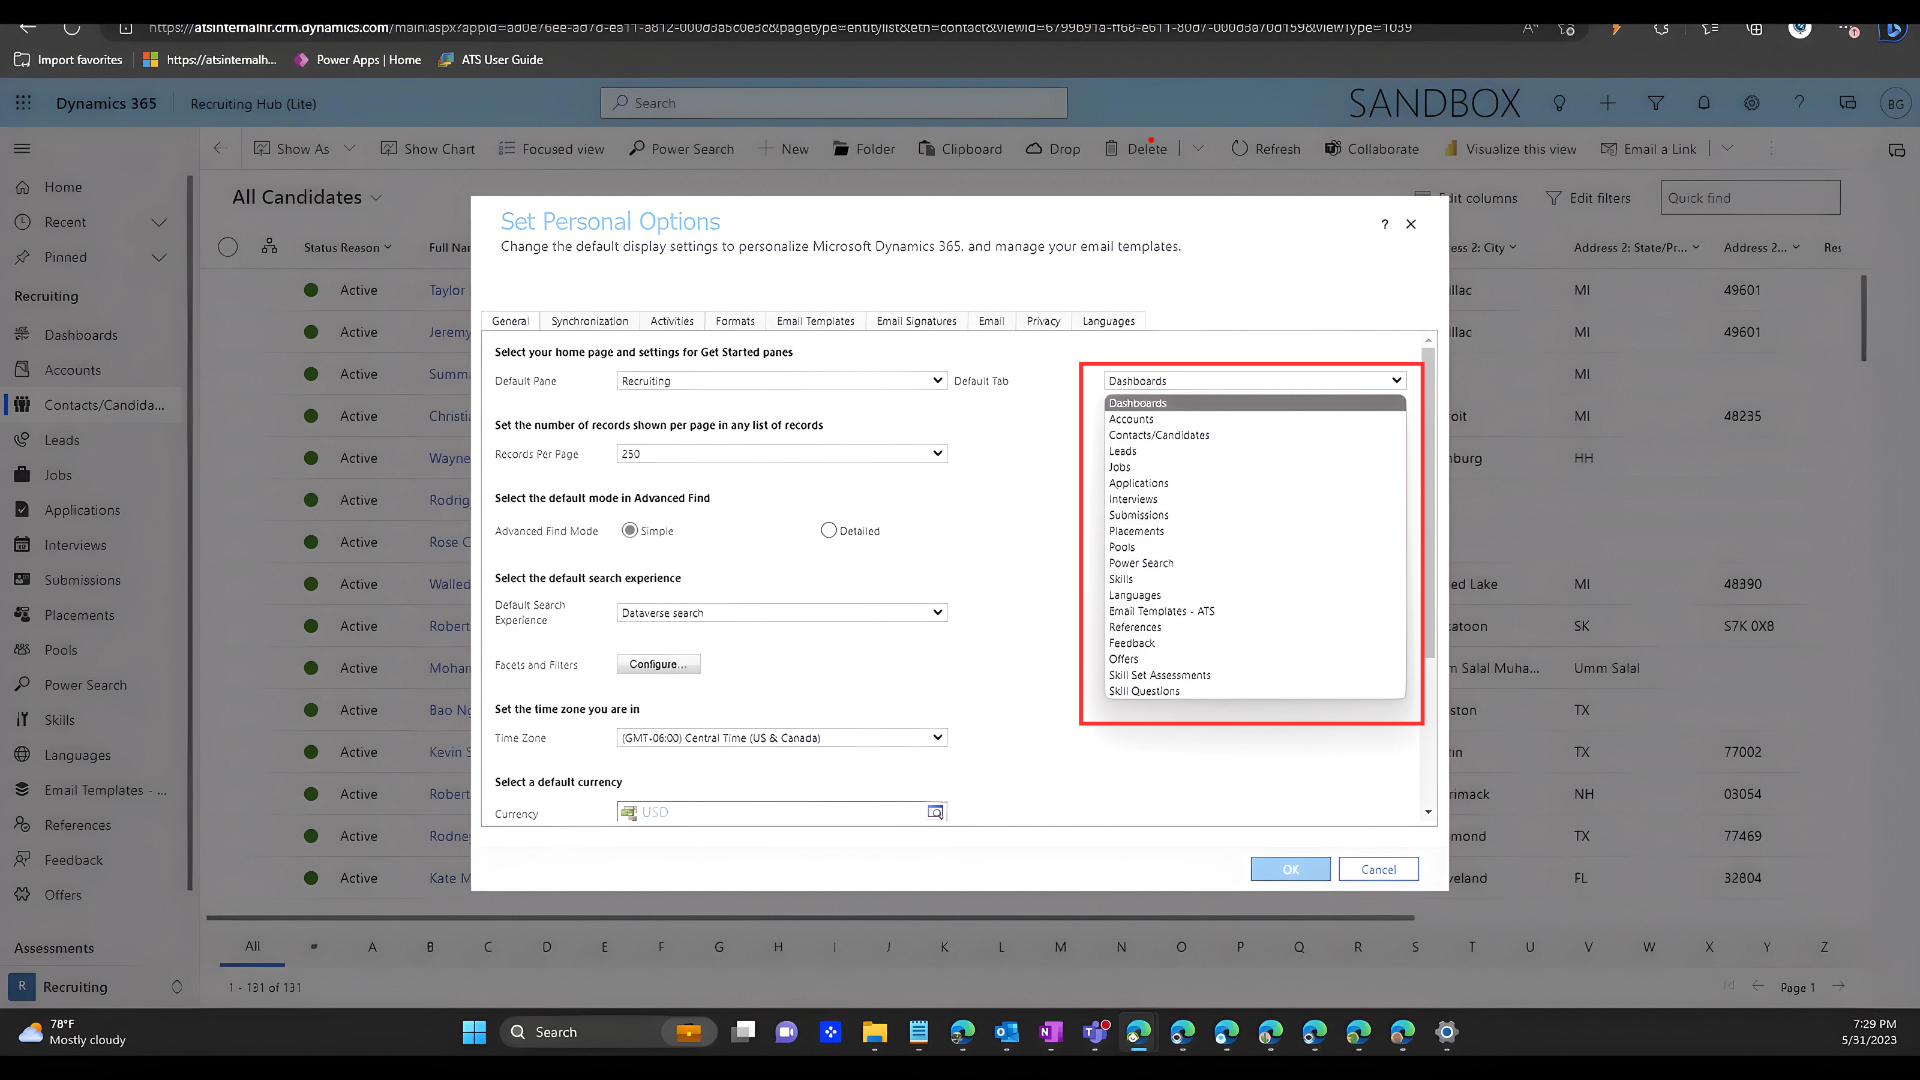Image resolution: width=1920 pixels, height=1080 pixels.
Task: Switch to the Email Signatures tab
Action: pos(917,321)
